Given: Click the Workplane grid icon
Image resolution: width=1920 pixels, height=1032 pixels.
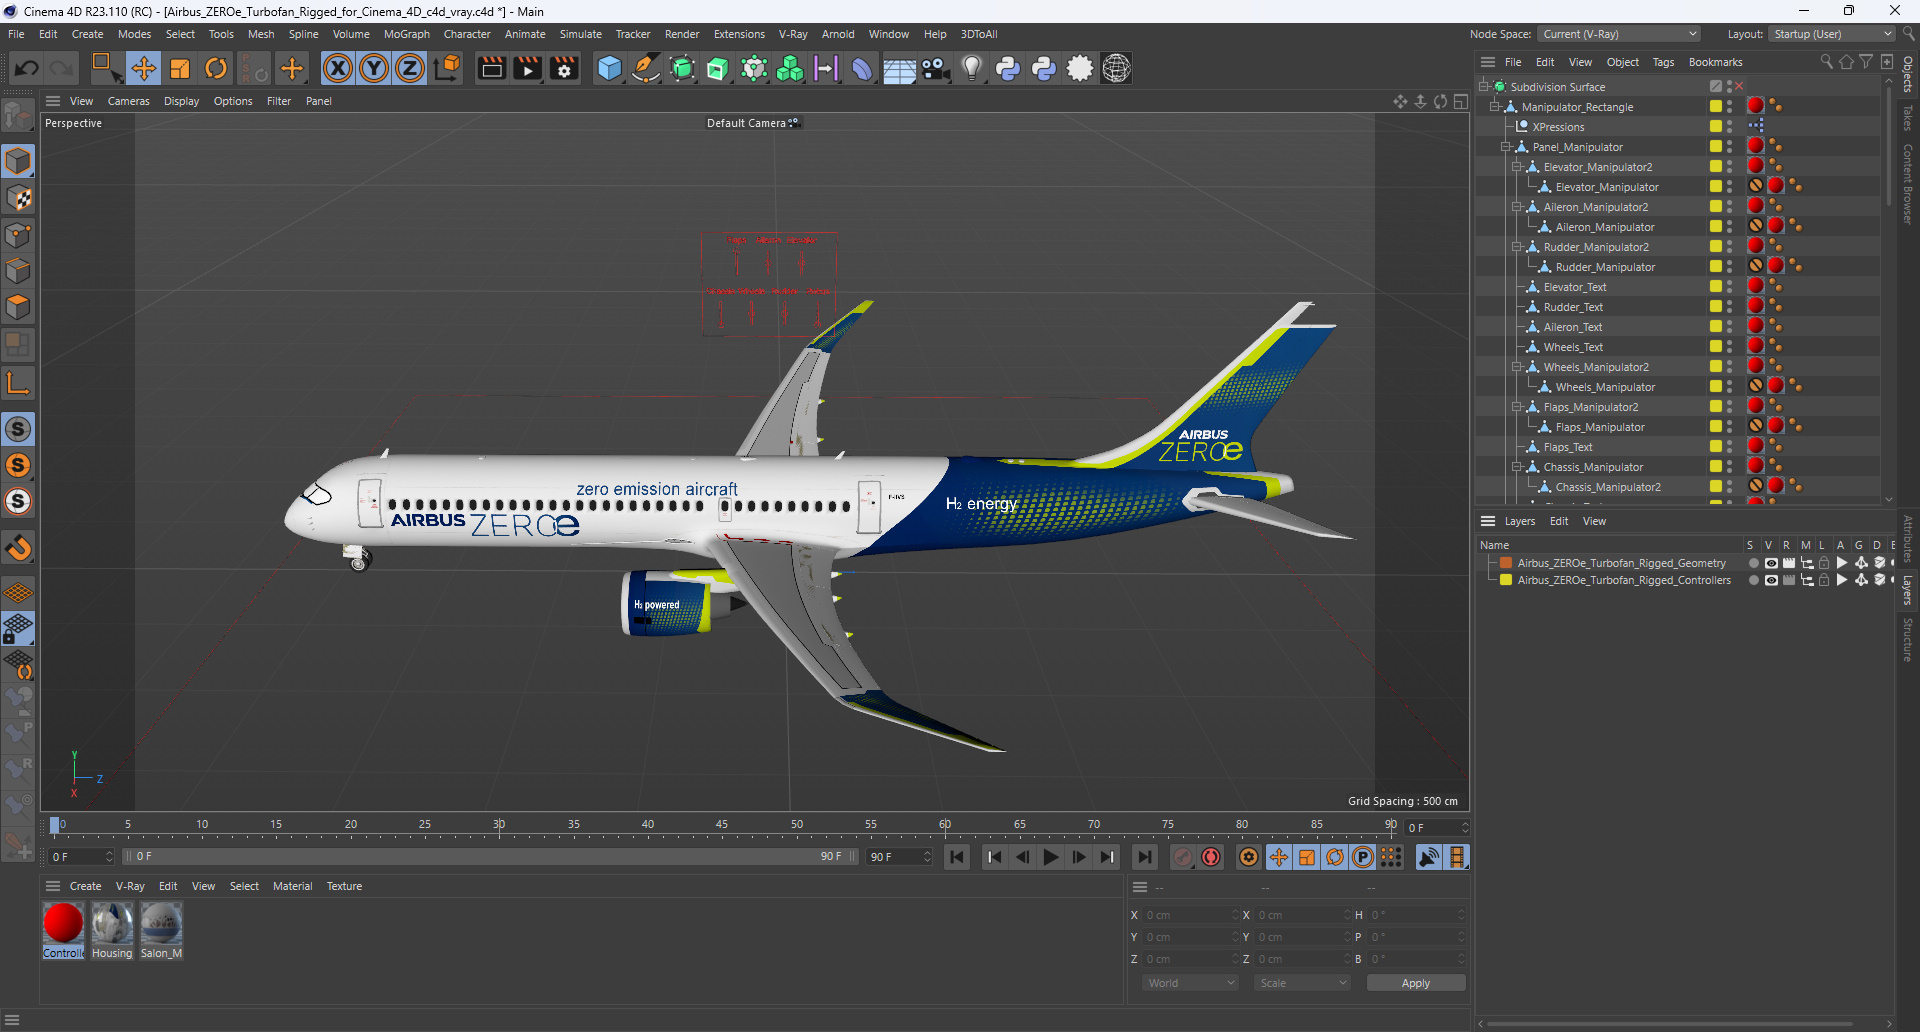Looking at the screenshot, I should pyautogui.click(x=18, y=592).
